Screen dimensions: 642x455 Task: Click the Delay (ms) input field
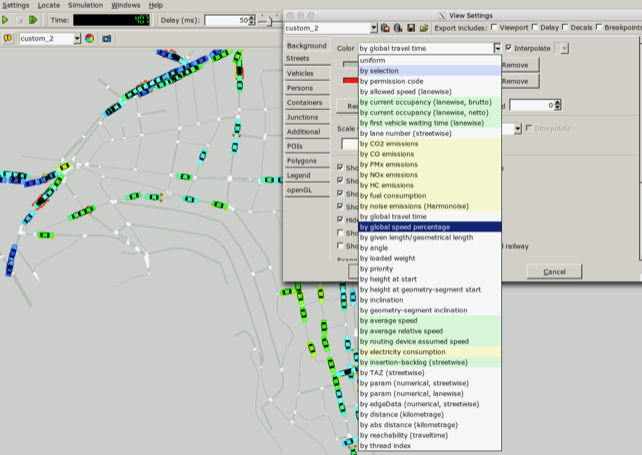pos(226,20)
